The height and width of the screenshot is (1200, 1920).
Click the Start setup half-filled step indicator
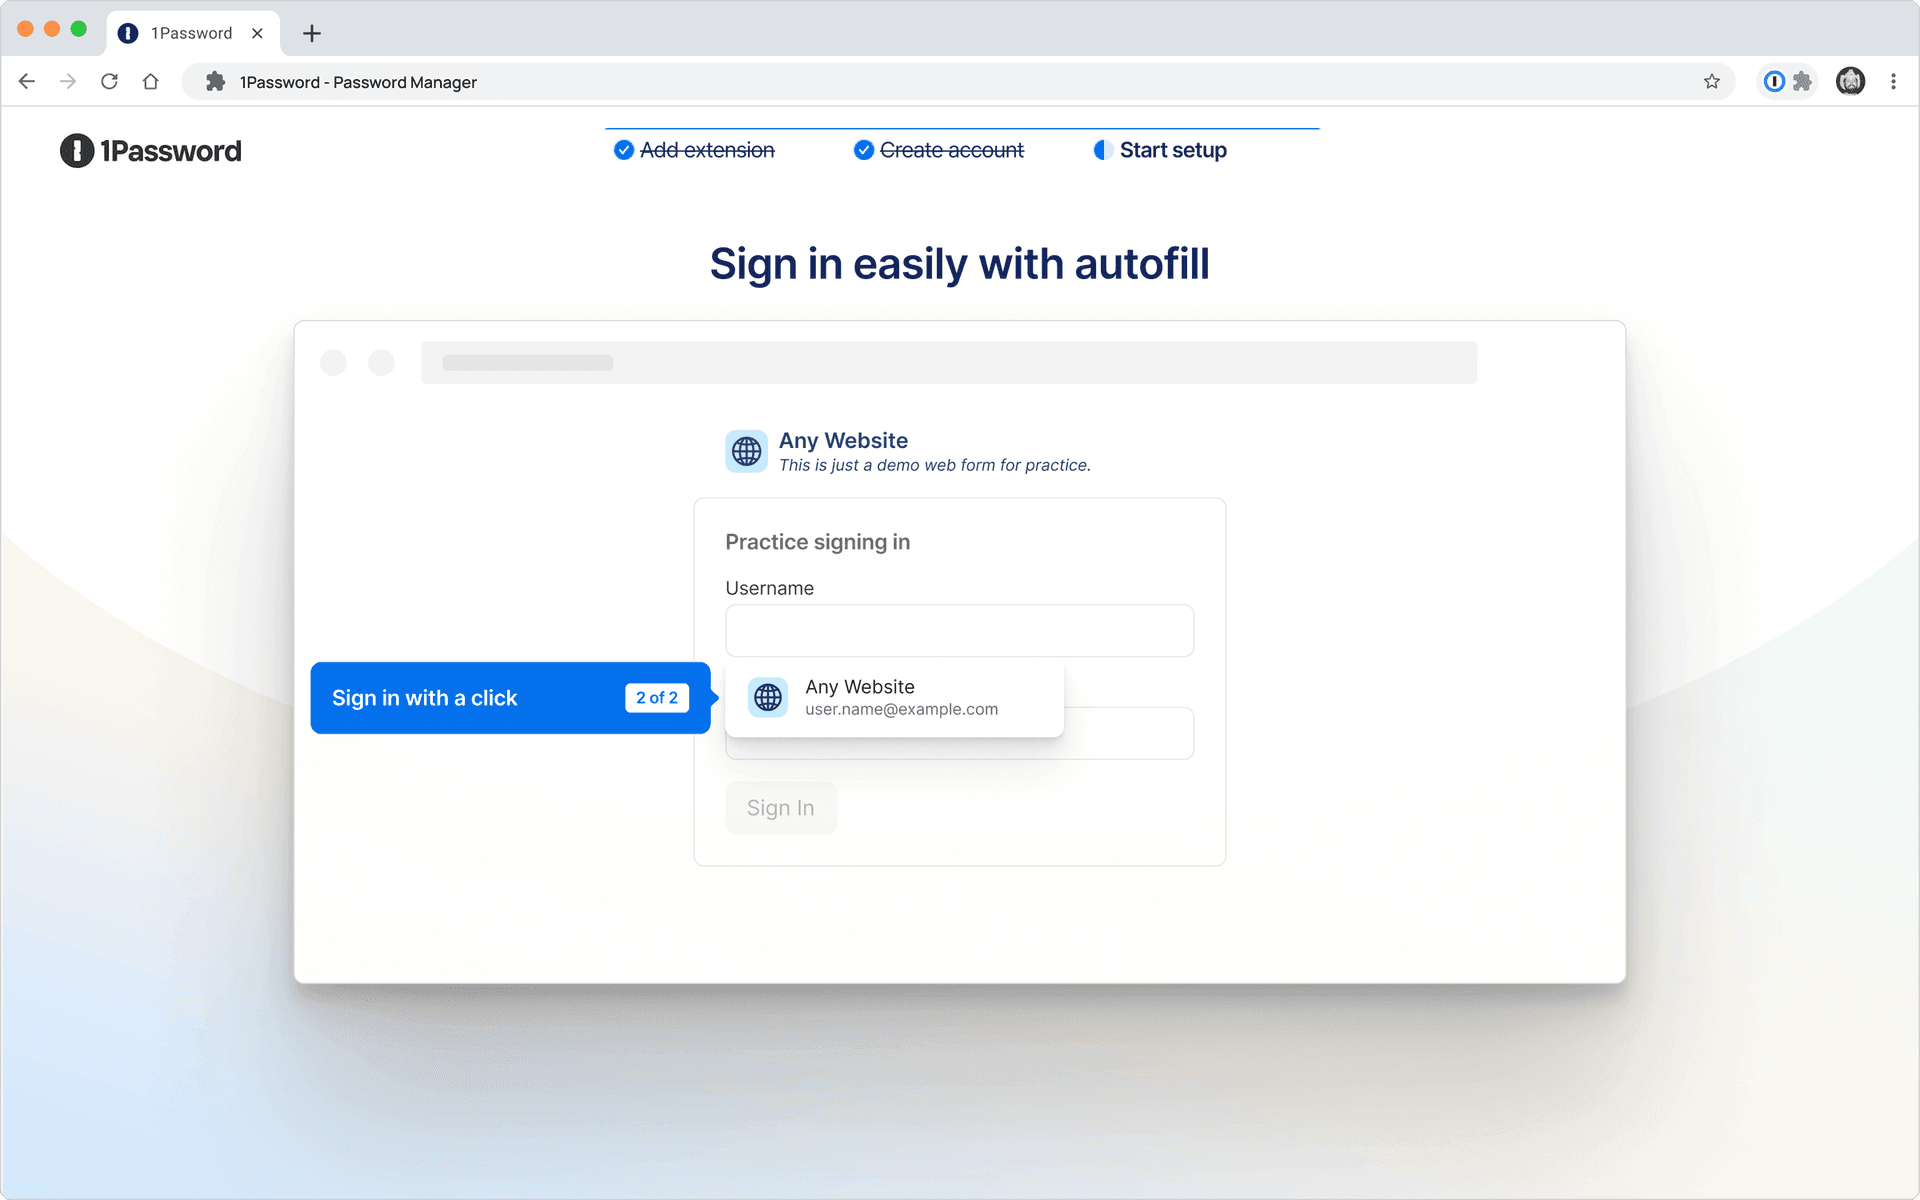(x=1103, y=150)
